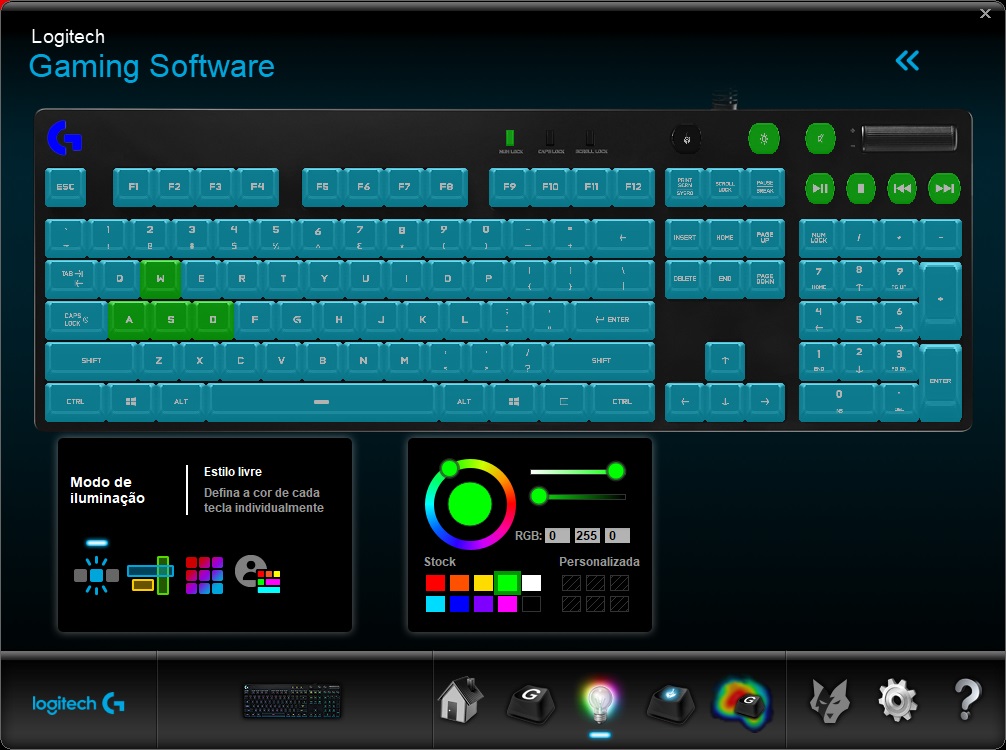Pick the magenta stock color swatch
This screenshot has width=1006, height=750.
[x=507, y=604]
